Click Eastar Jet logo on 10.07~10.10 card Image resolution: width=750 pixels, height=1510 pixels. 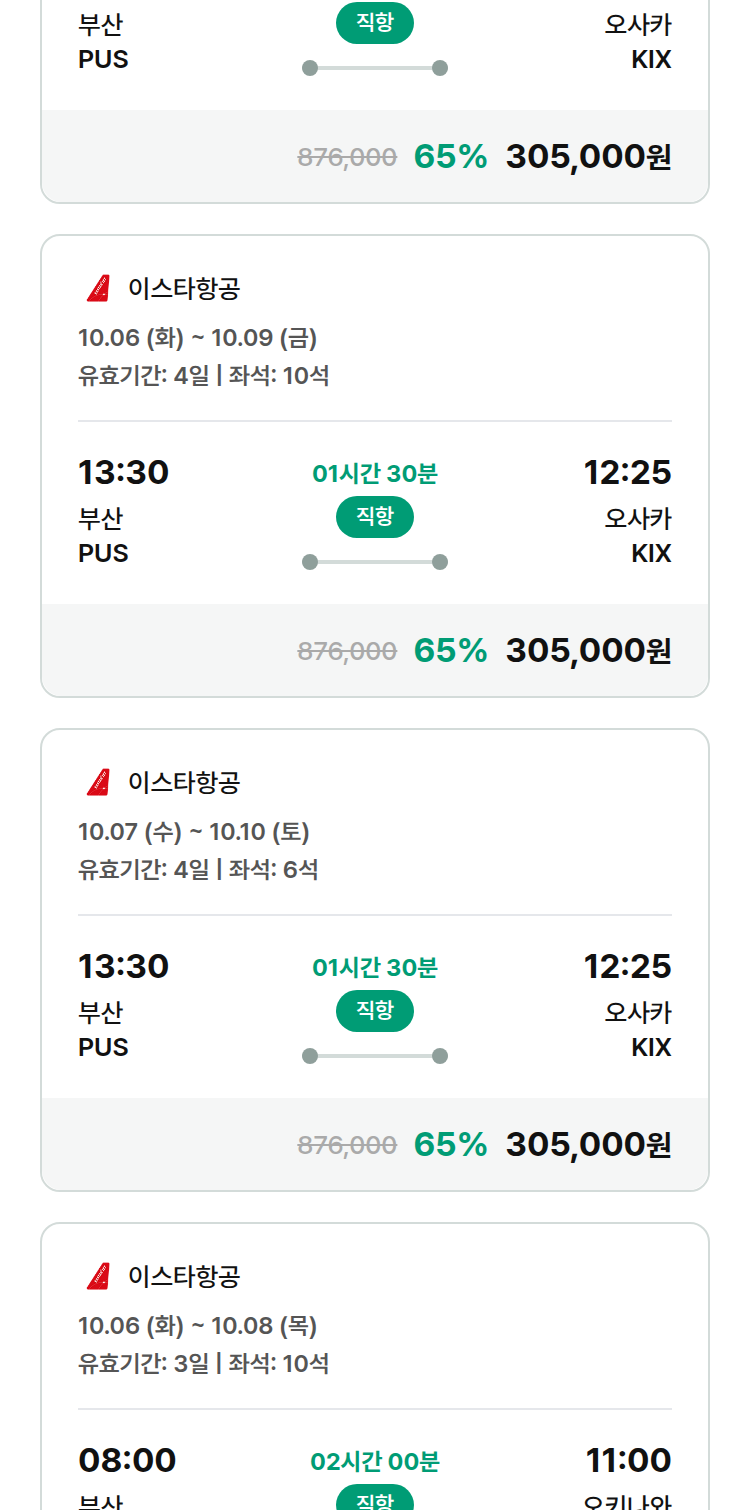click(98, 782)
